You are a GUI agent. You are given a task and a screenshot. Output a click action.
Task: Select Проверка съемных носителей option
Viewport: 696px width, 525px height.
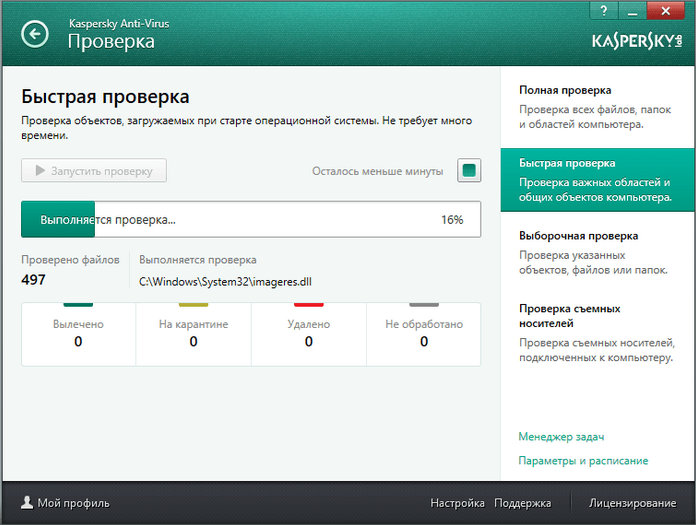(x=597, y=333)
